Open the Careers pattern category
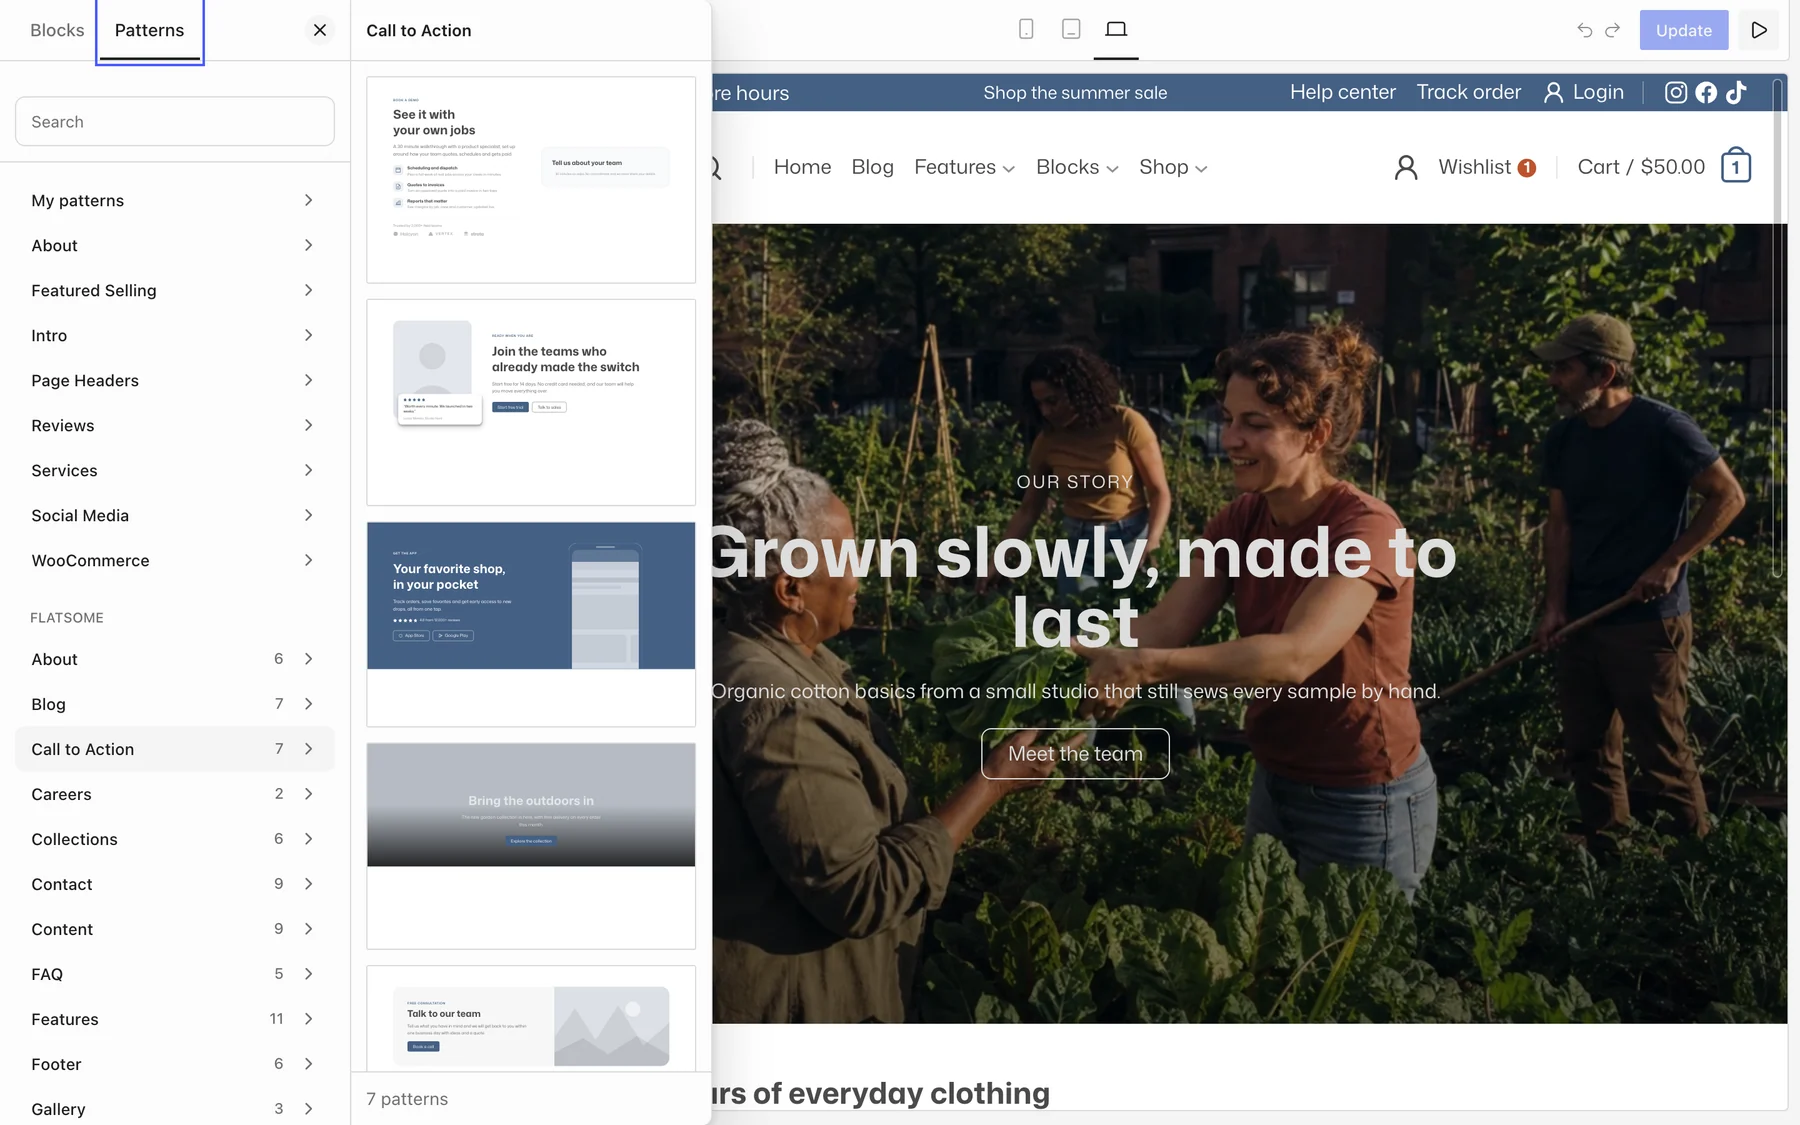The width and height of the screenshot is (1800, 1125). tap(175, 794)
